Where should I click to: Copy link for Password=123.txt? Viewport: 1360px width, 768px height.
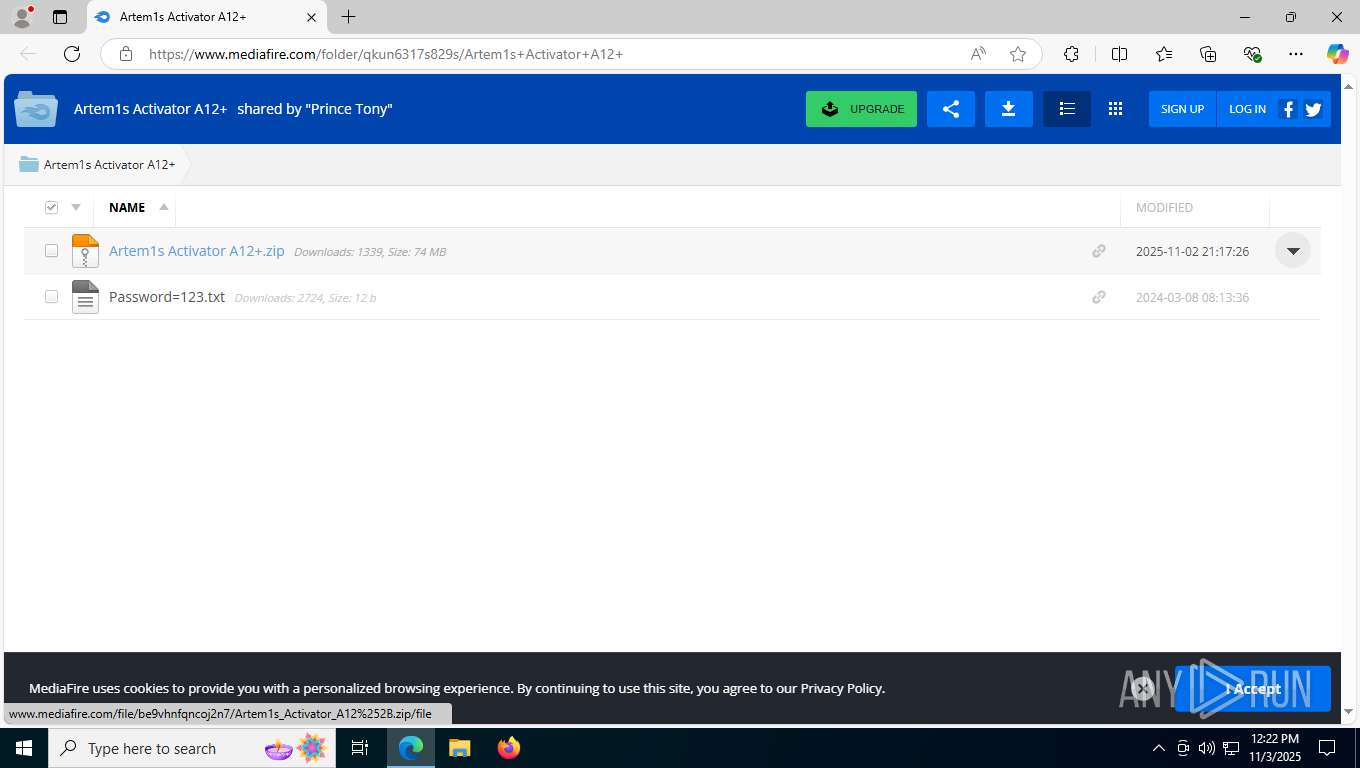1099,297
